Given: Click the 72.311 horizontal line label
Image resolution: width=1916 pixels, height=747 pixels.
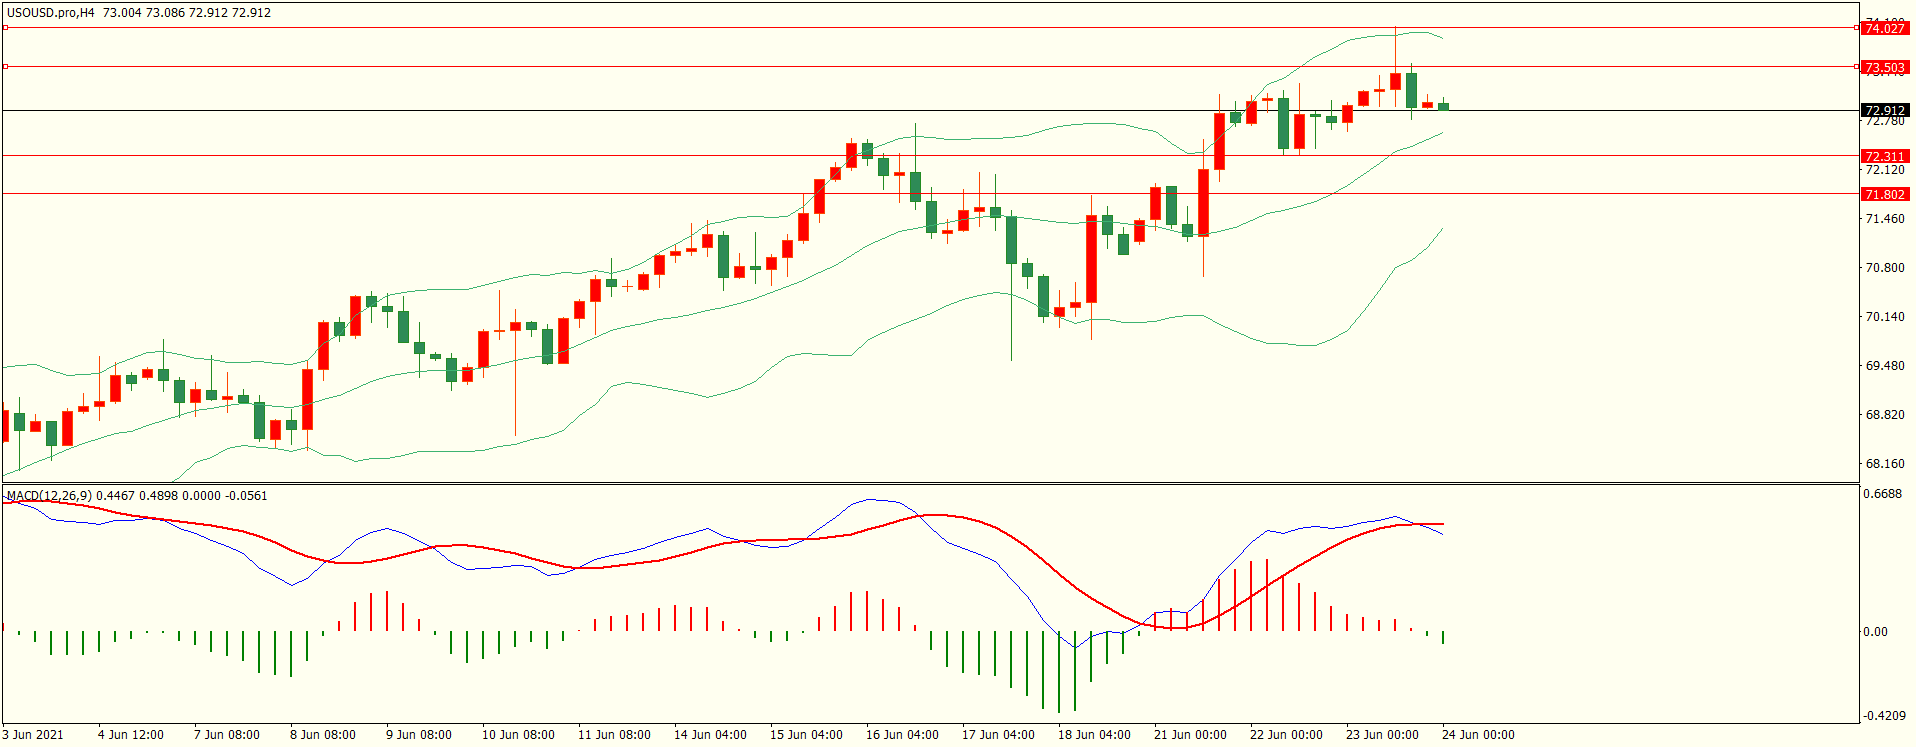Looking at the screenshot, I should 1884,156.
